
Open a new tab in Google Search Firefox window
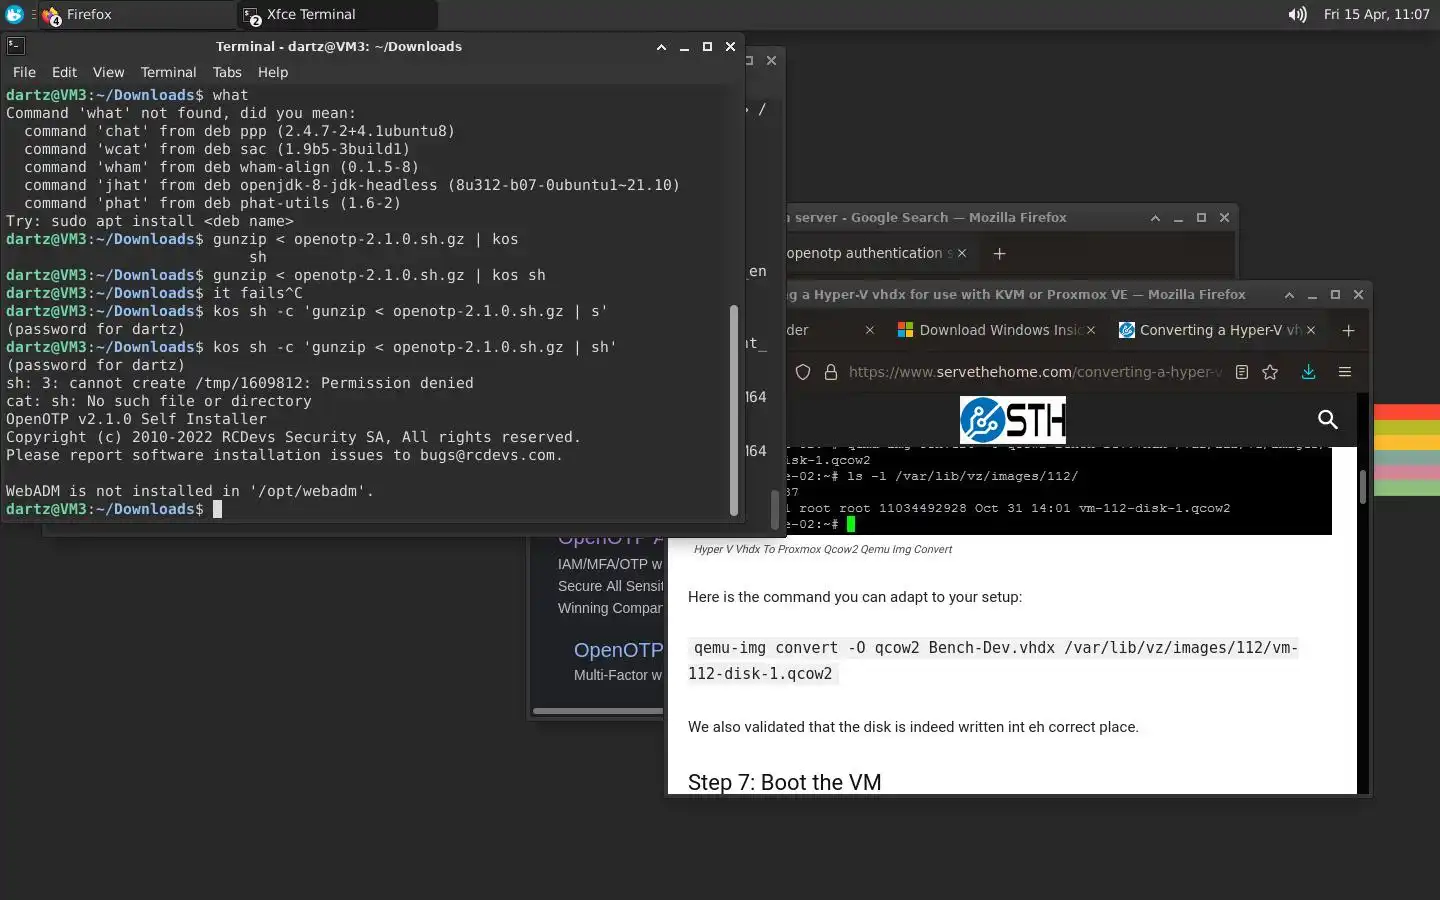tap(999, 253)
